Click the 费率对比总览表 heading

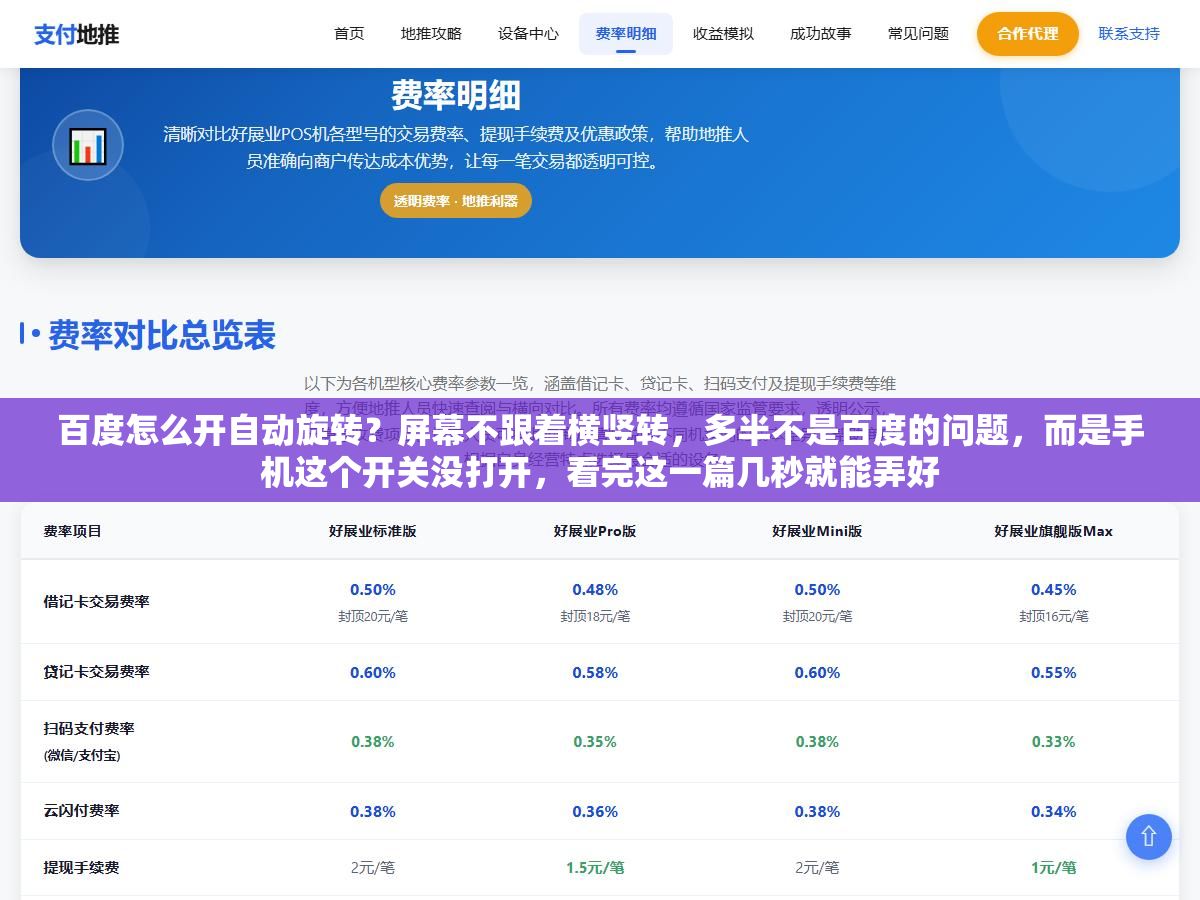tap(161, 335)
